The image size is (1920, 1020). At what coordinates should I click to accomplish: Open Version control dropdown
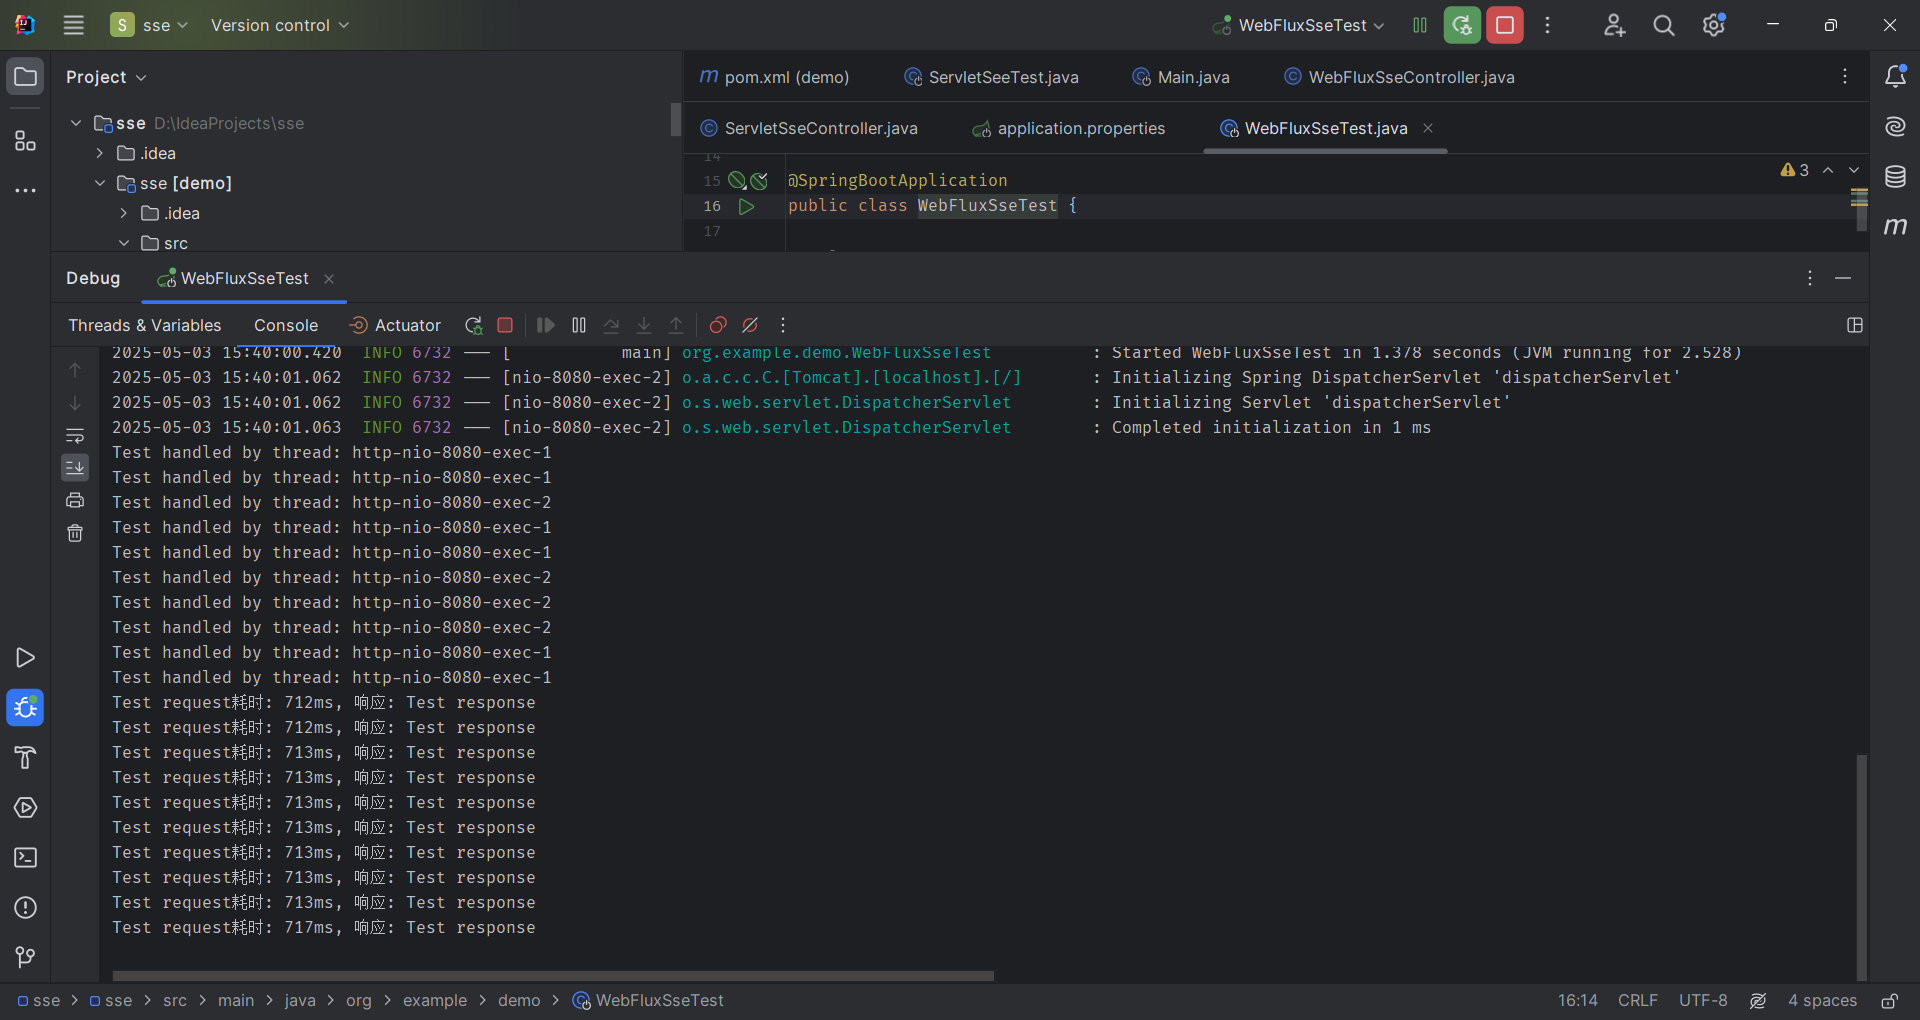pos(280,25)
